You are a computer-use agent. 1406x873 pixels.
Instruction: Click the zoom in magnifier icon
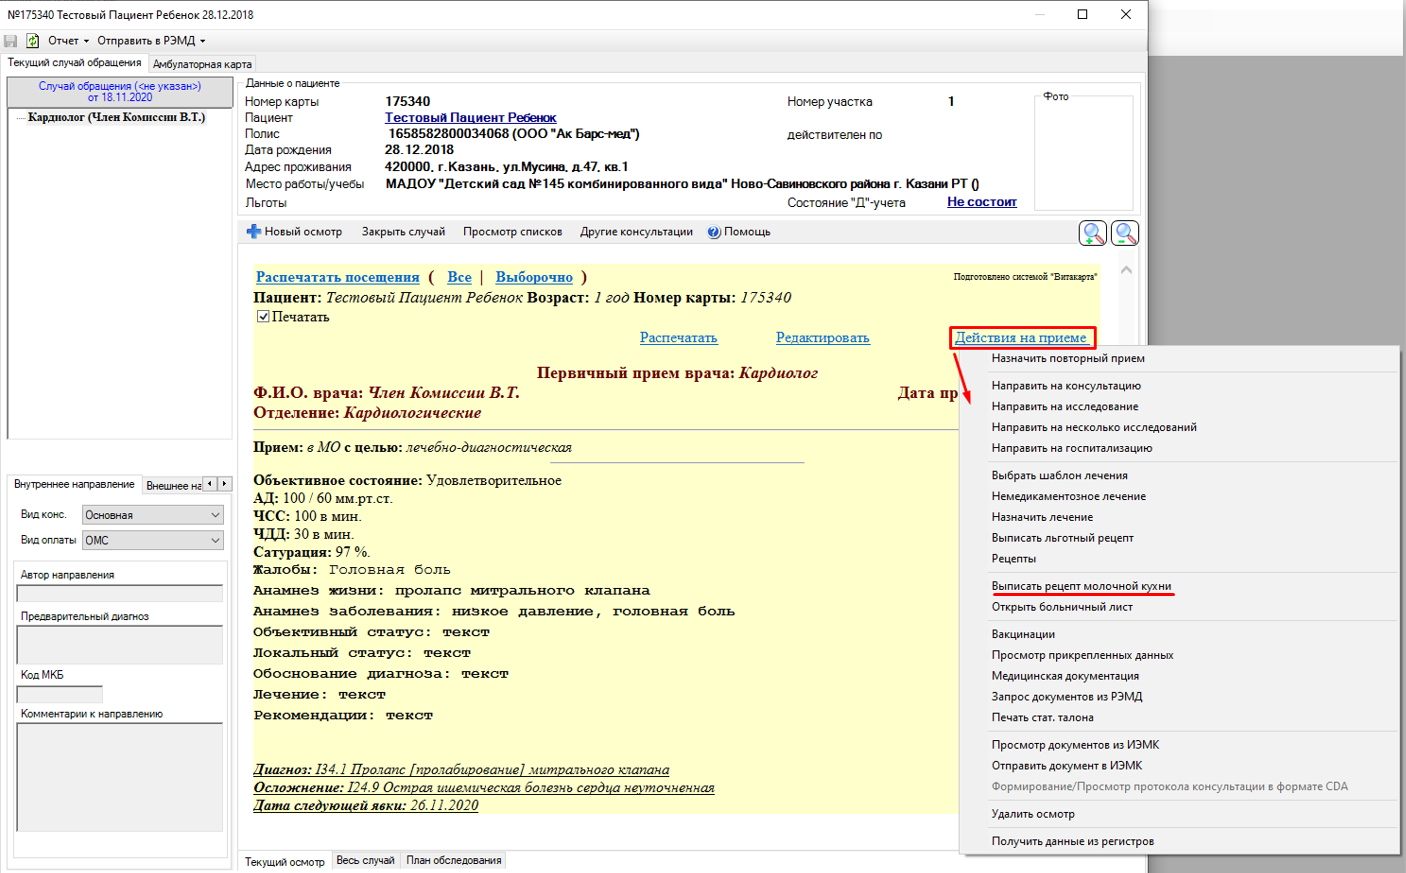point(1093,233)
